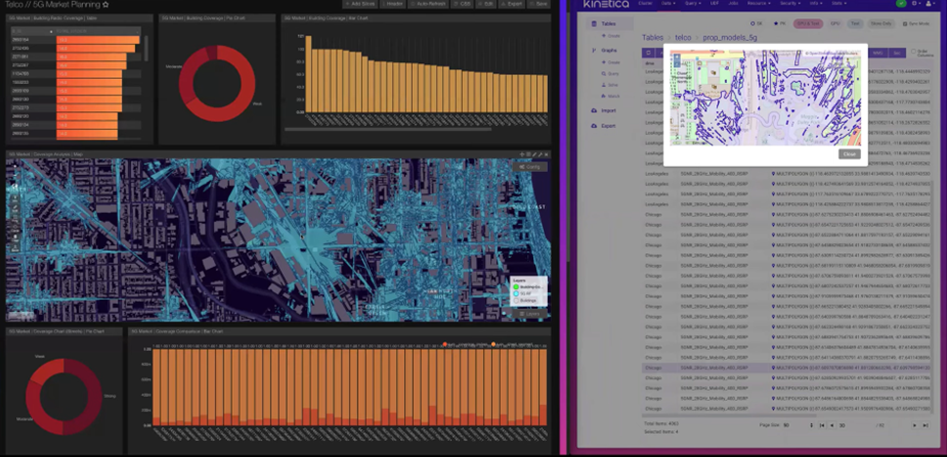Click the pink CPU & Text pill
Image resolution: width=947 pixels, height=457 pixels.
(809, 24)
